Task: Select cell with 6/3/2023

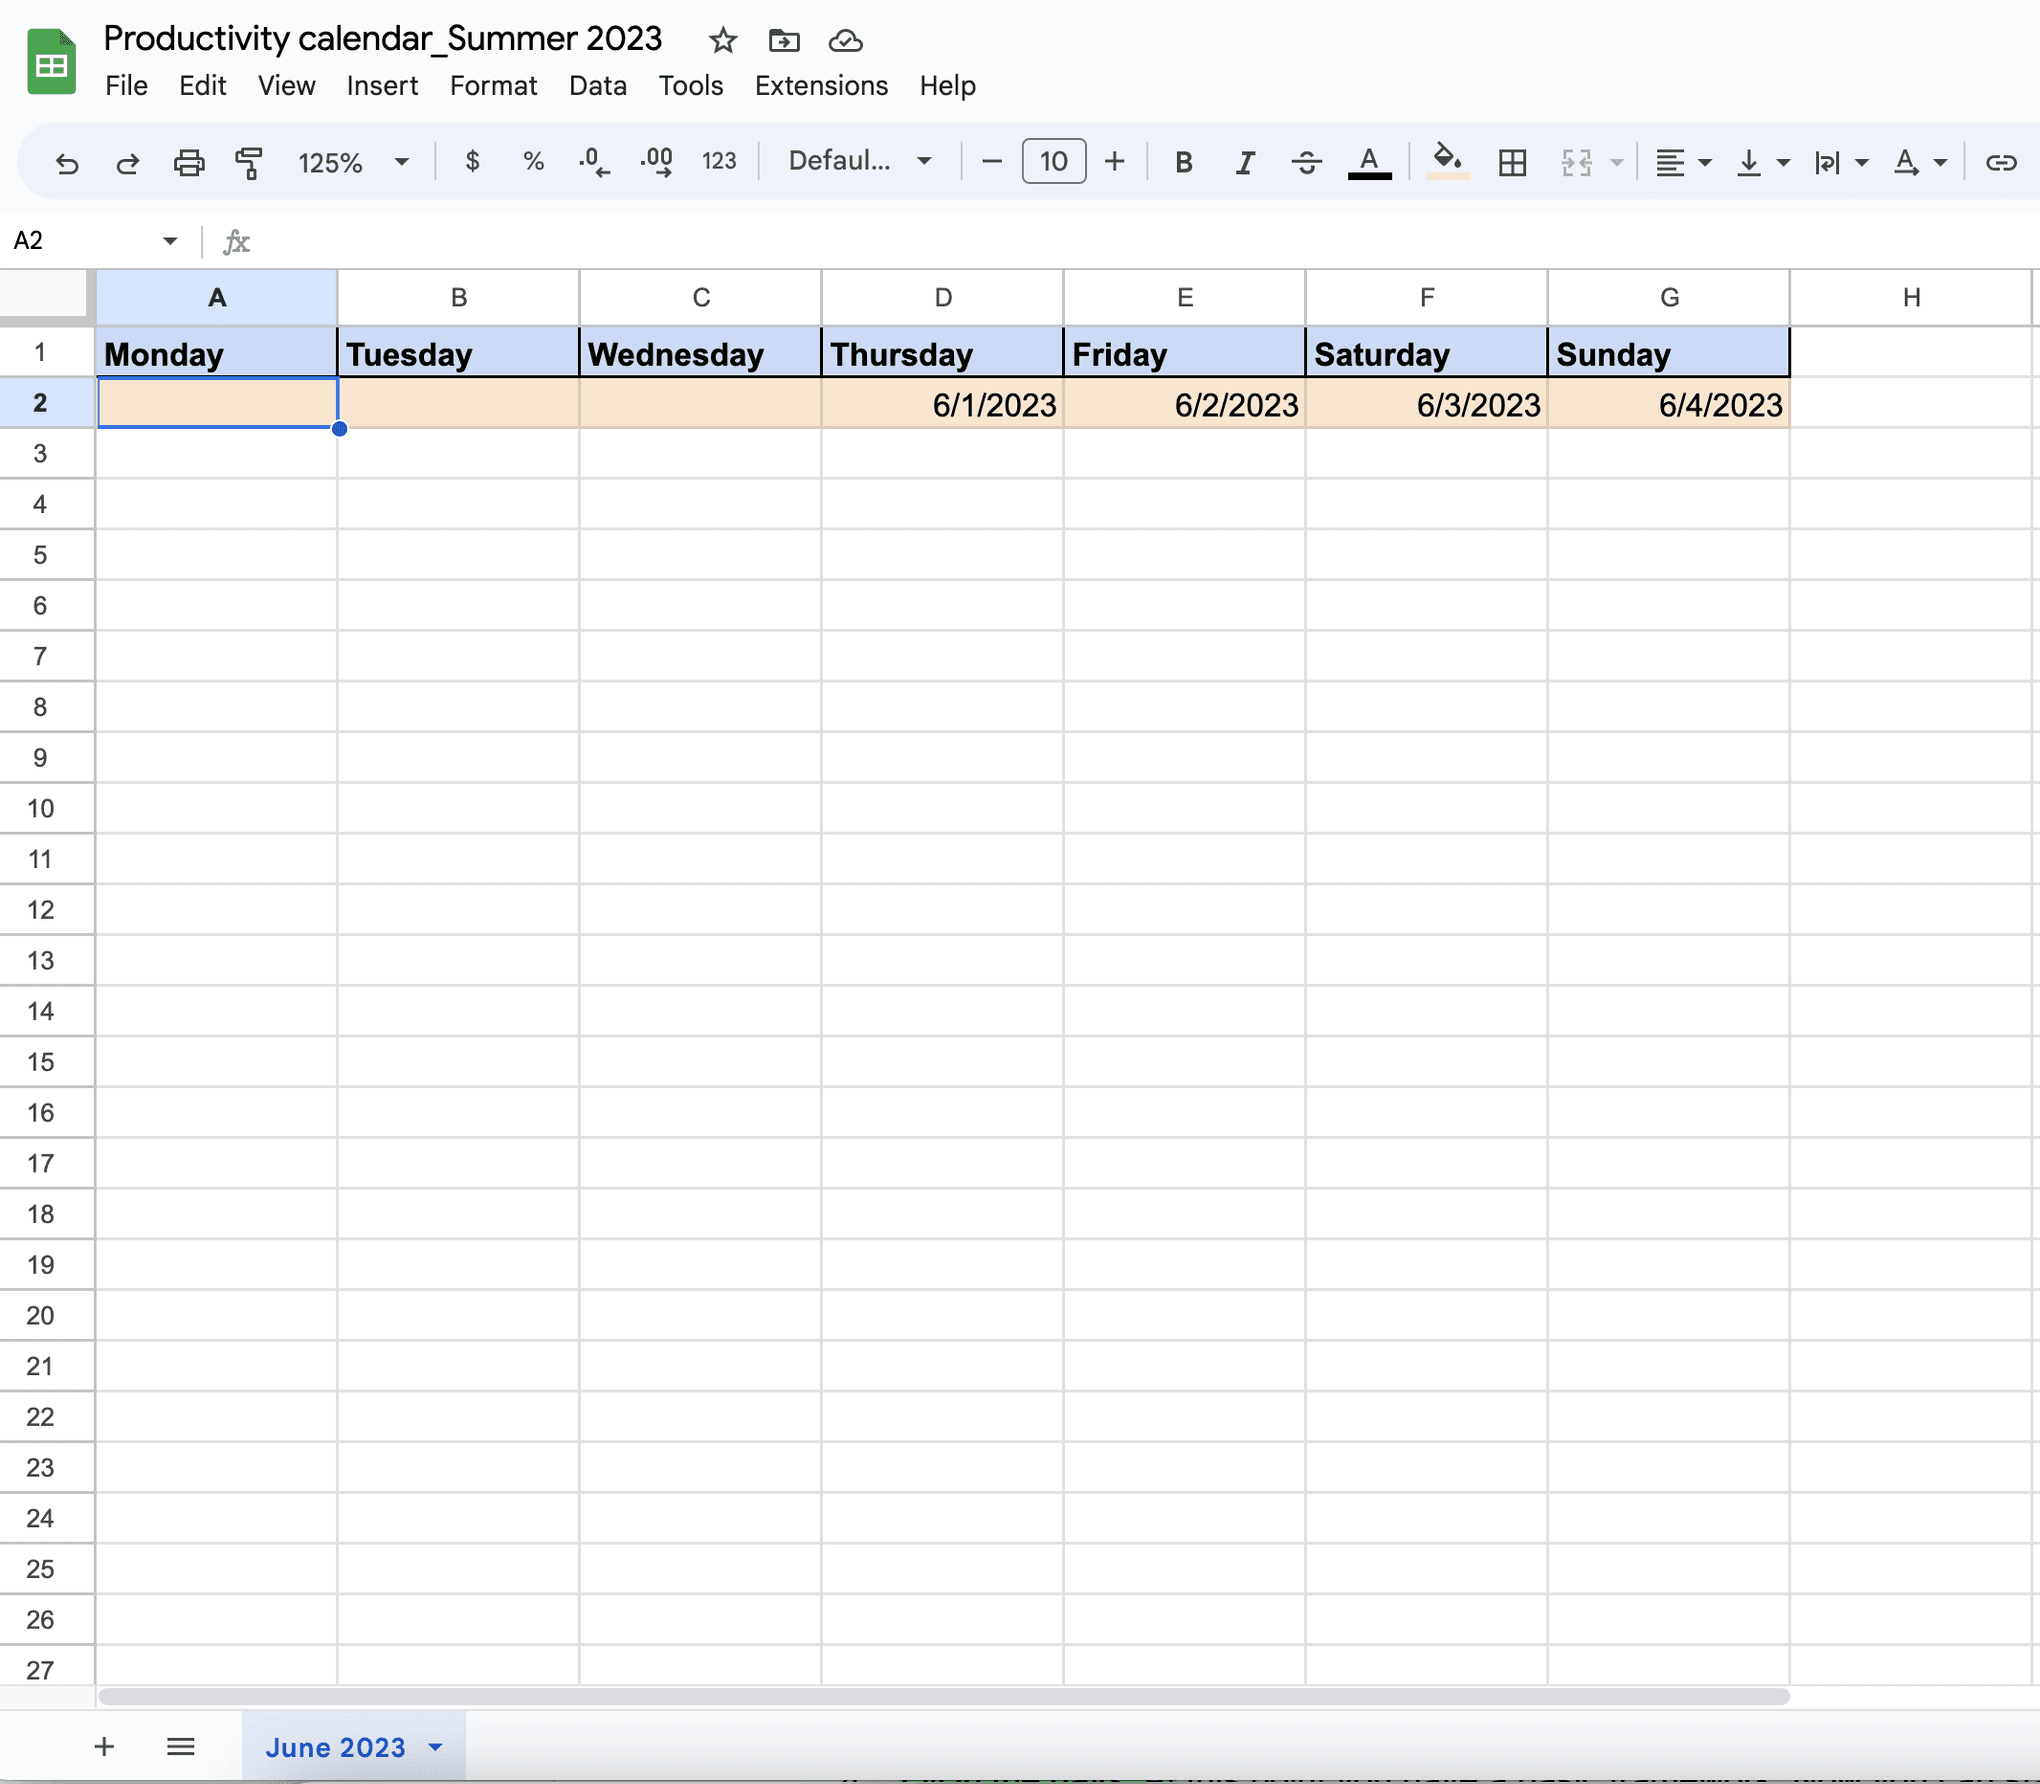Action: 1427,404
